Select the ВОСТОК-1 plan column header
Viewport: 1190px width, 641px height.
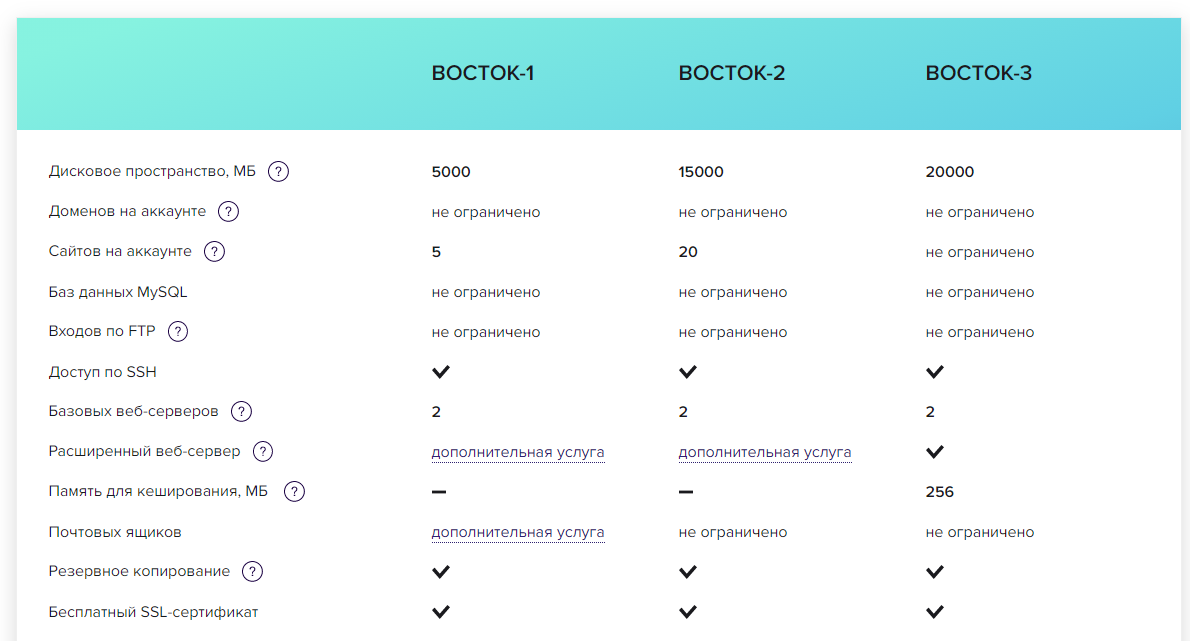(483, 73)
